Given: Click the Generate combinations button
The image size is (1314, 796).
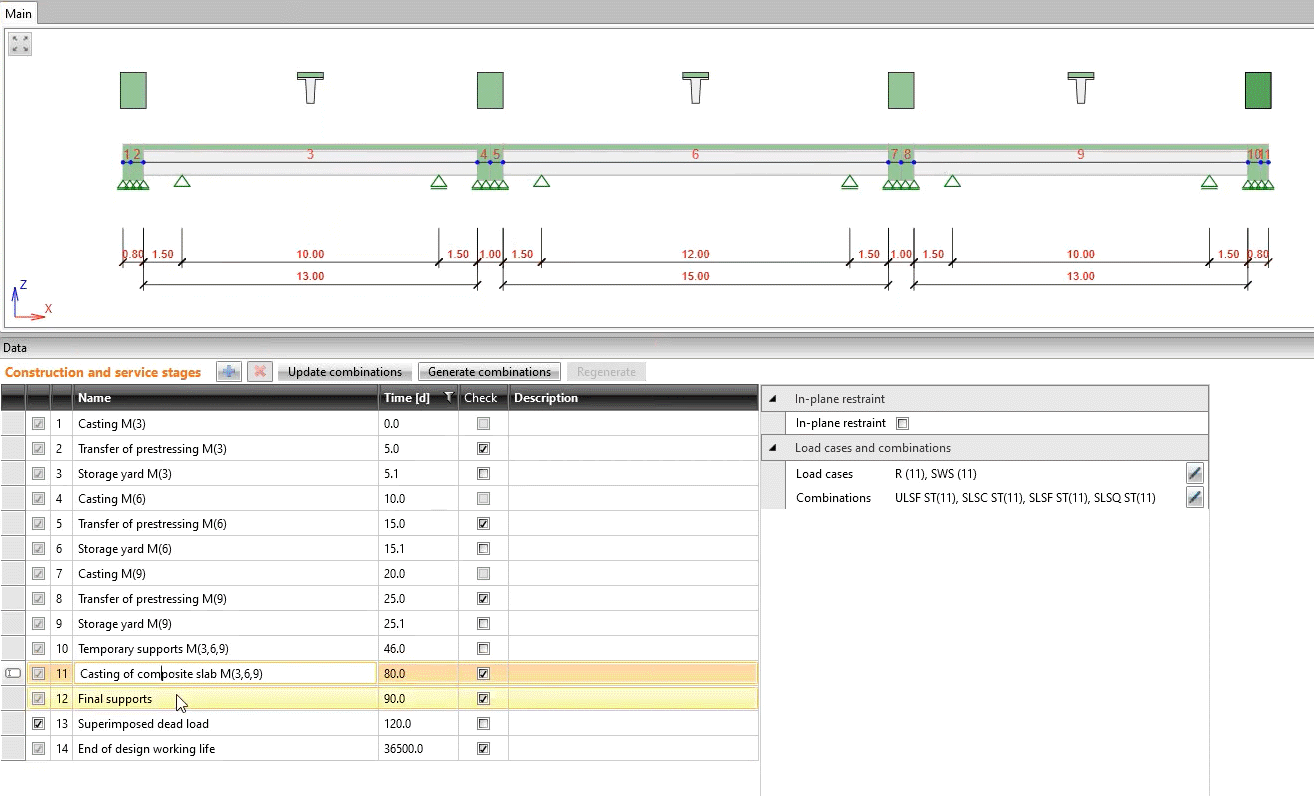Looking at the screenshot, I should coord(489,372).
